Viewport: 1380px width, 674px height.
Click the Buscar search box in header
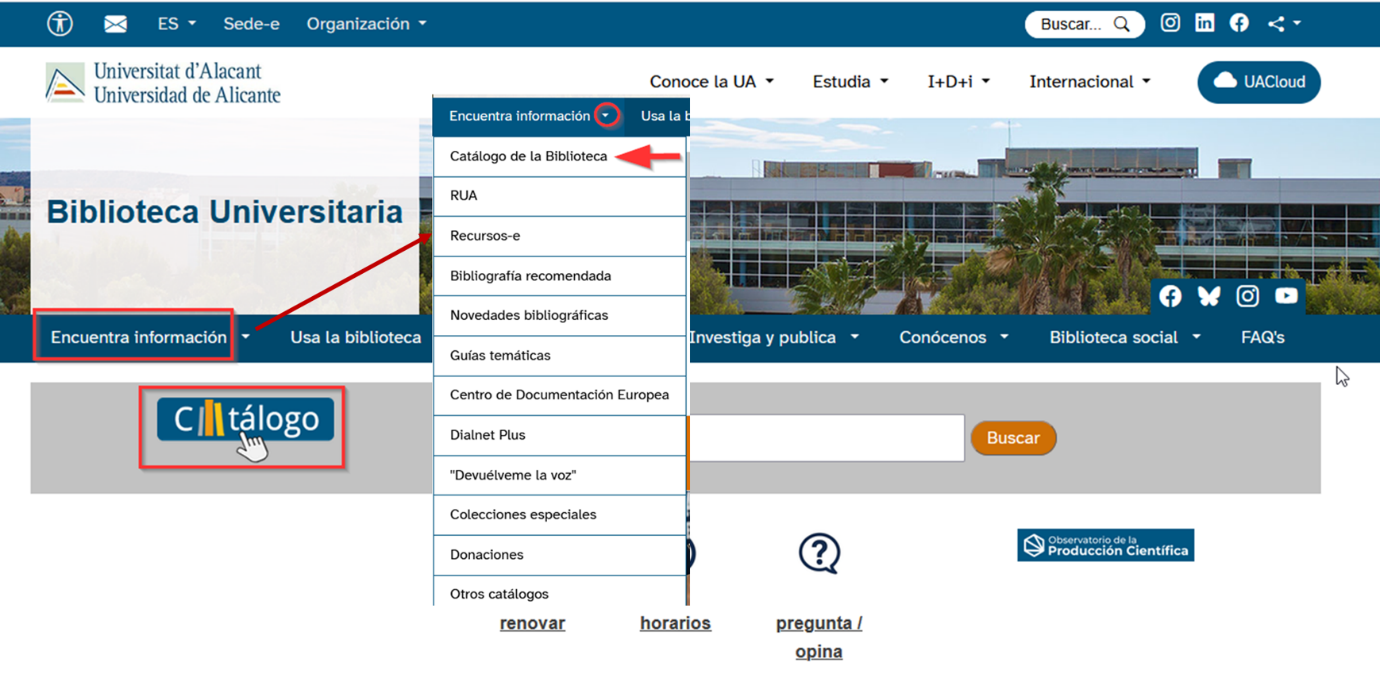click(1084, 24)
